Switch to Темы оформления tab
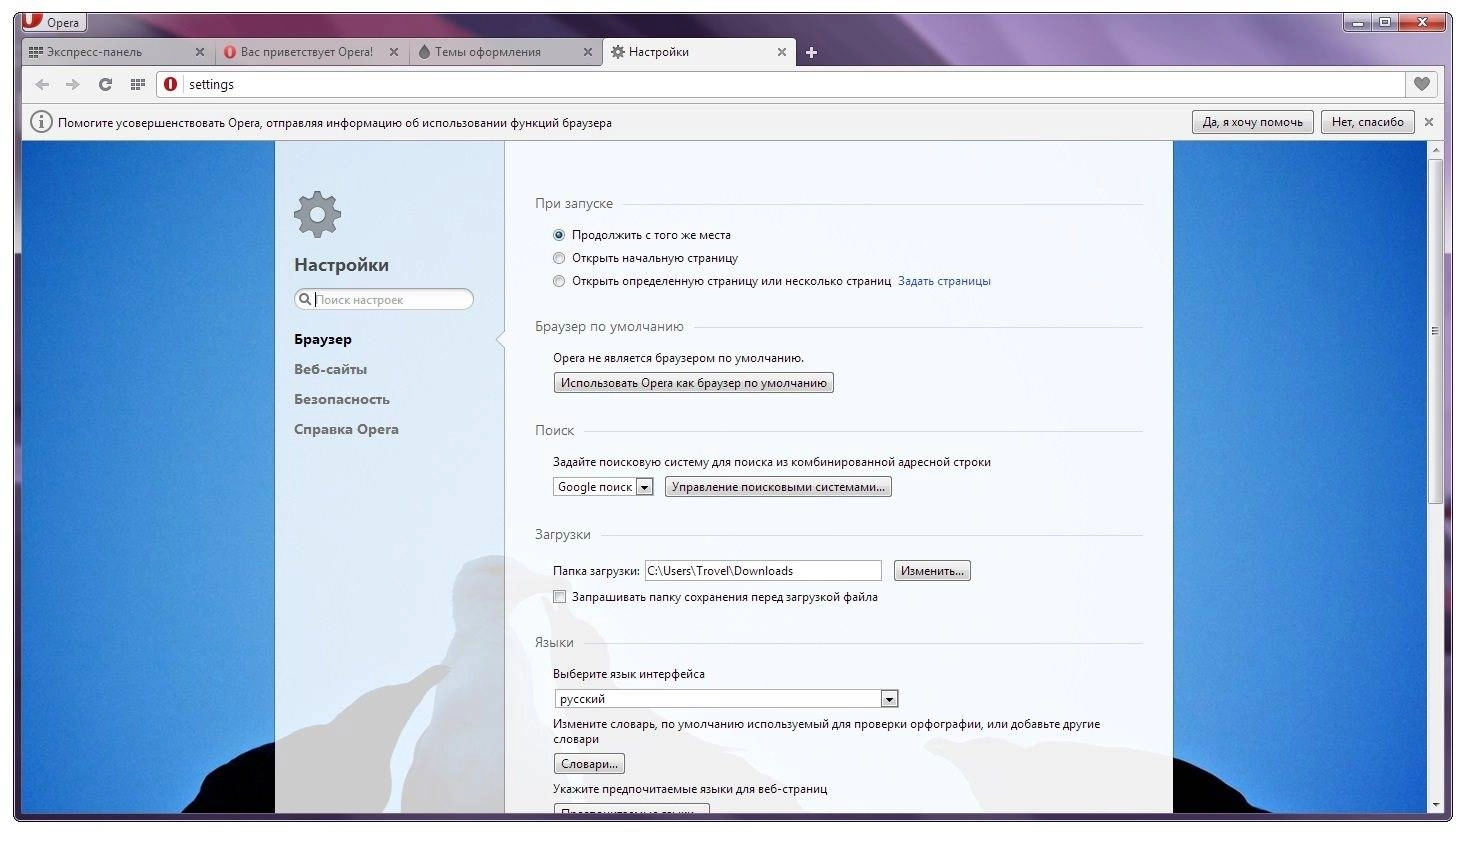This screenshot has height=841, width=1470. [x=506, y=52]
